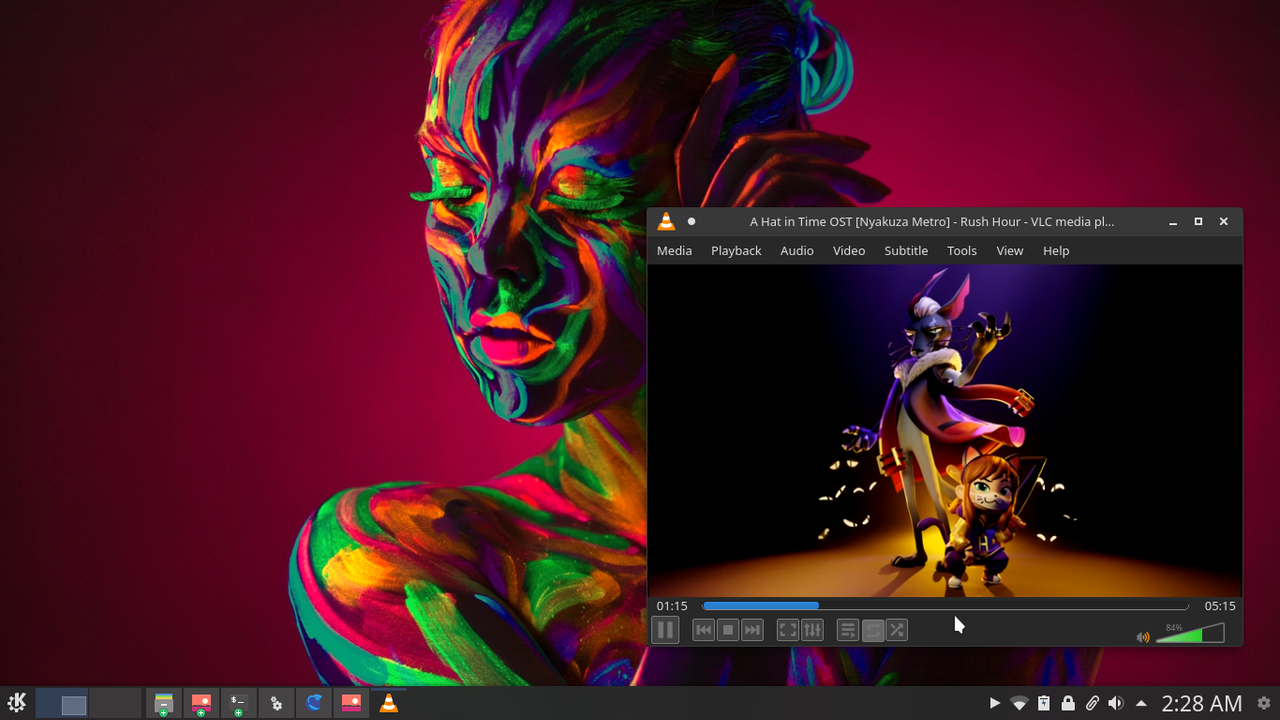This screenshot has width=1280, height=720.
Task: Click the keep-on-all-desktops dot in VLC title bar
Action: tap(691, 222)
